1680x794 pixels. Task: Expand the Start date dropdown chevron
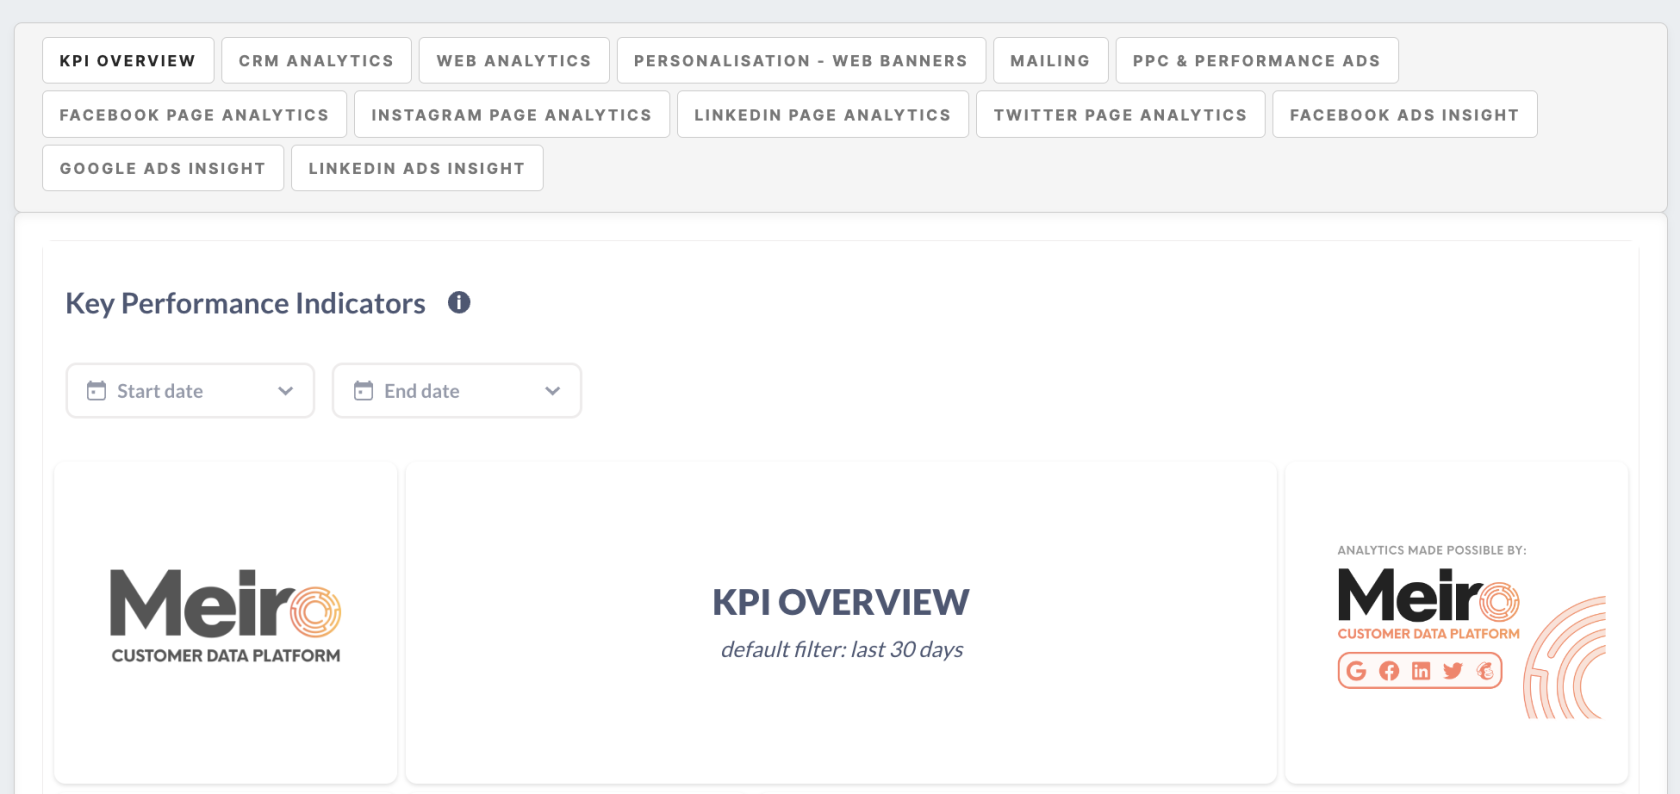point(286,391)
